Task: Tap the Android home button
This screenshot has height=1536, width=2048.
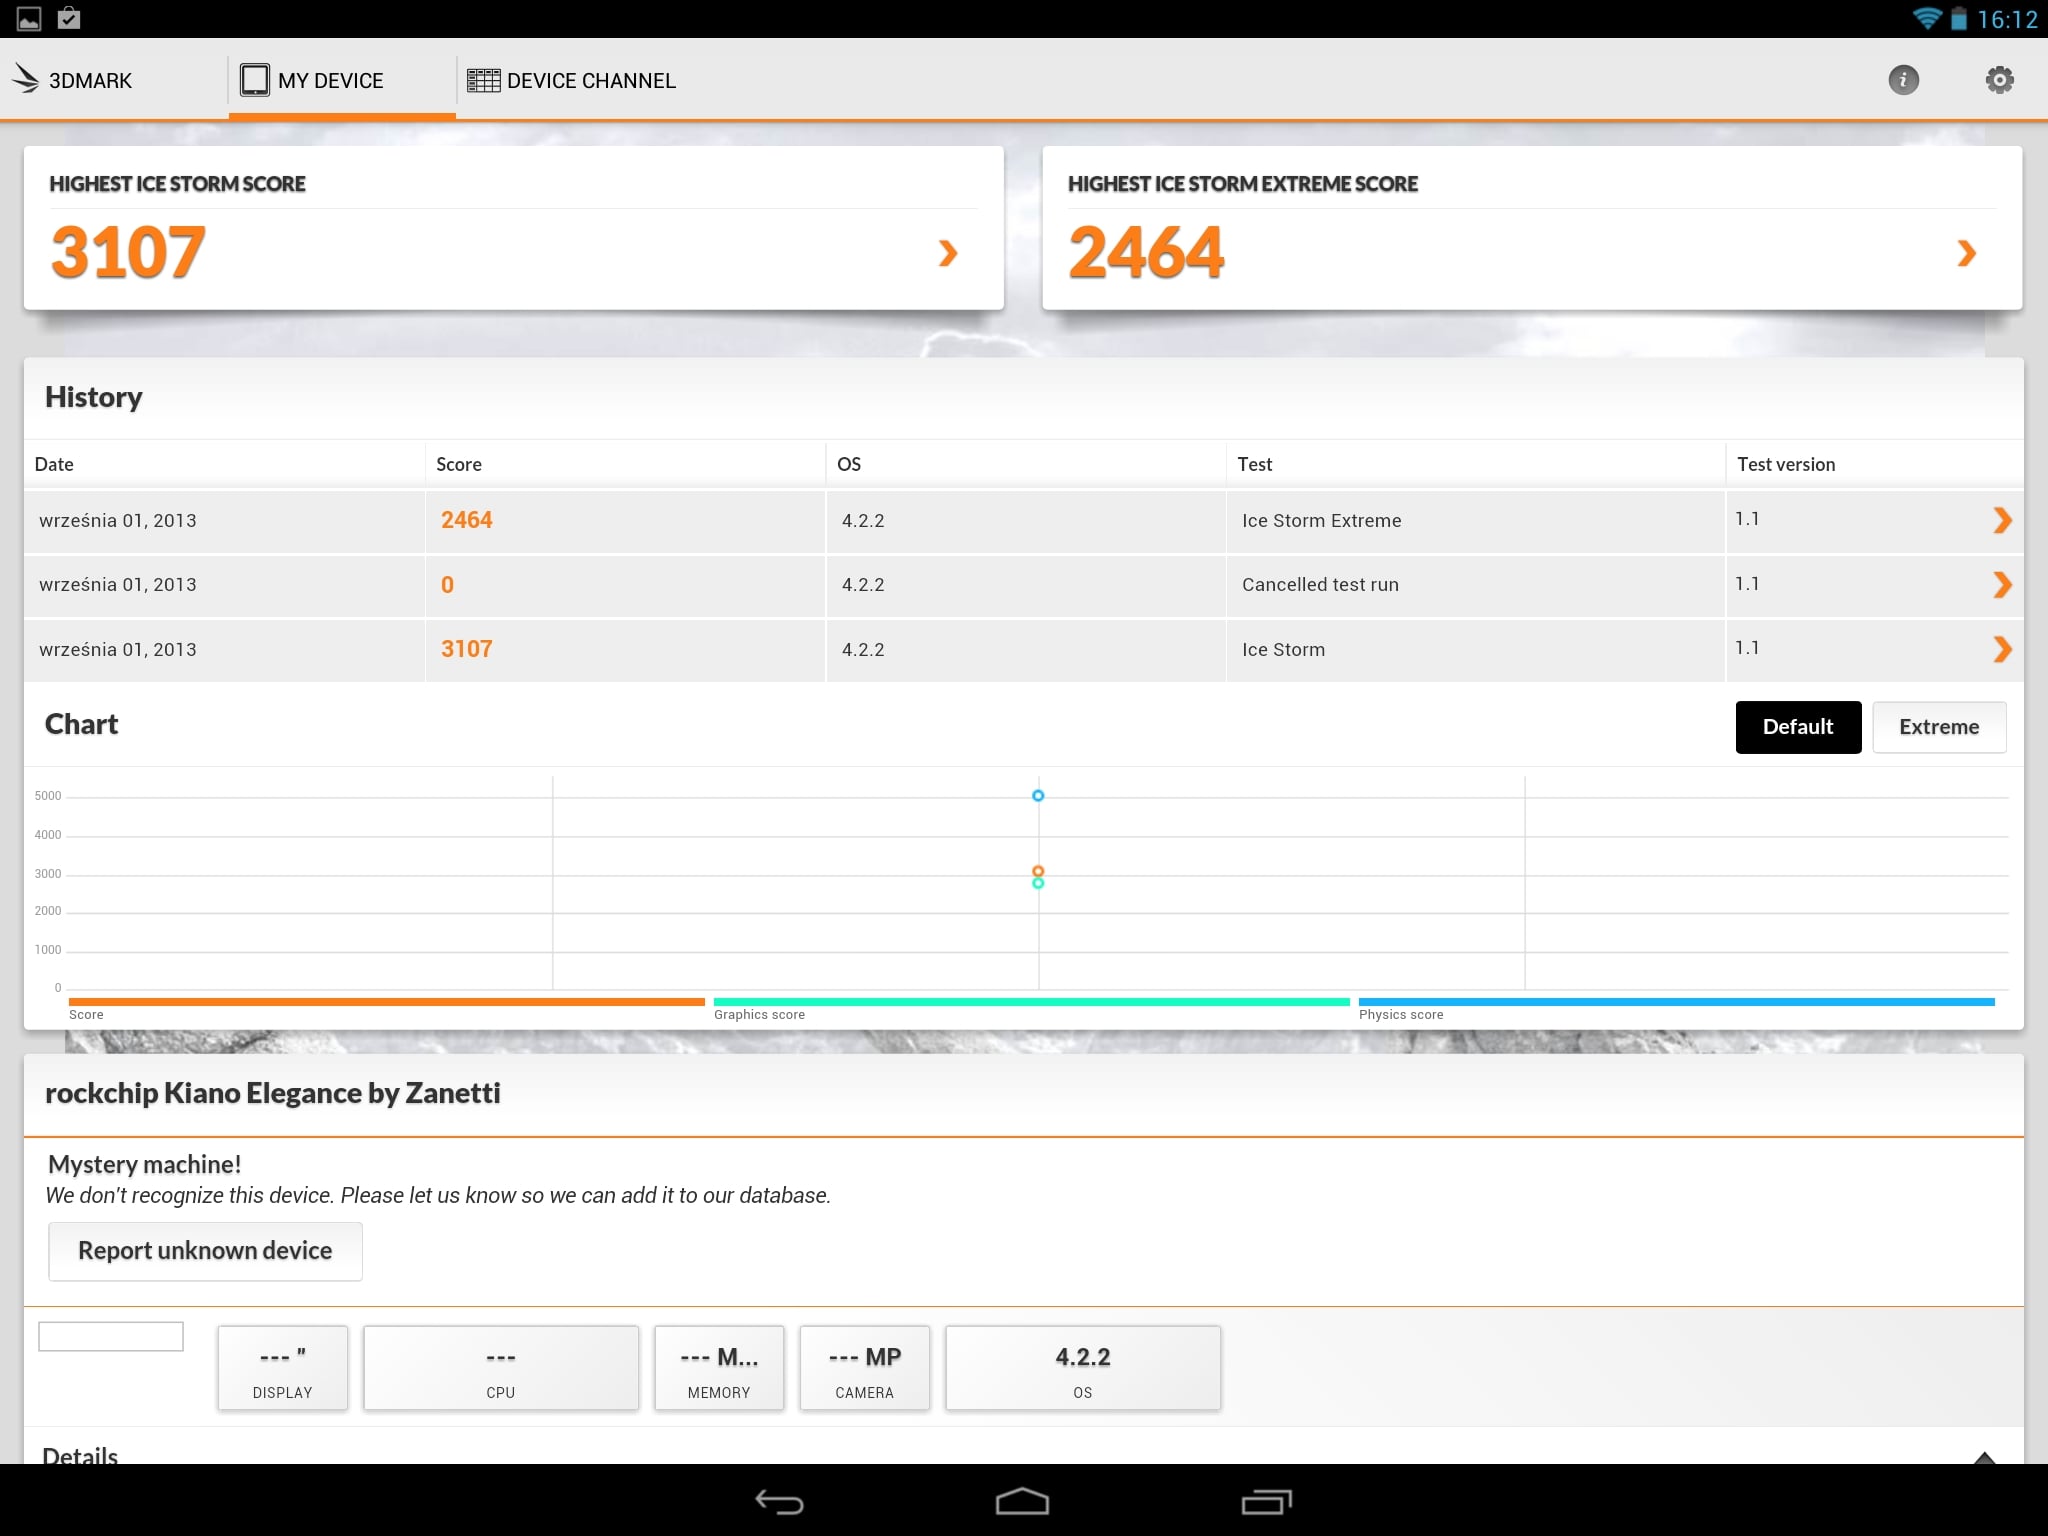Action: tap(1022, 1501)
